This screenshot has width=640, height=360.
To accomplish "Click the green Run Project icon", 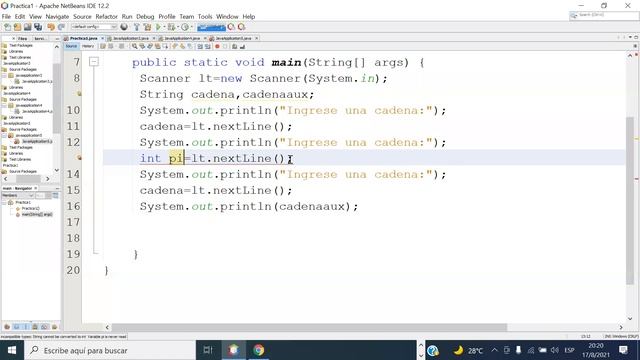I will pyautogui.click(x=158, y=27).
